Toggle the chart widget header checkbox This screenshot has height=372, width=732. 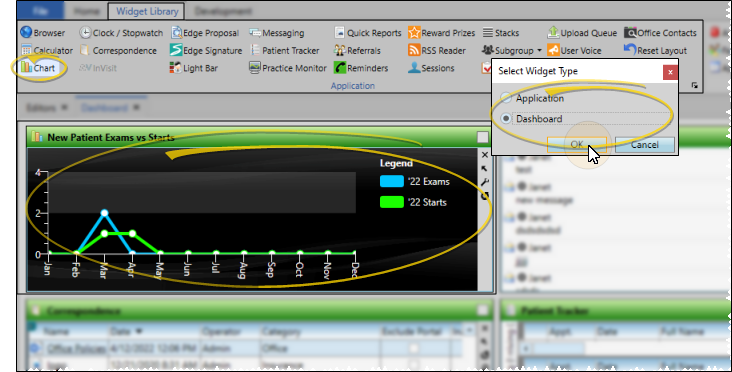[x=482, y=137]
